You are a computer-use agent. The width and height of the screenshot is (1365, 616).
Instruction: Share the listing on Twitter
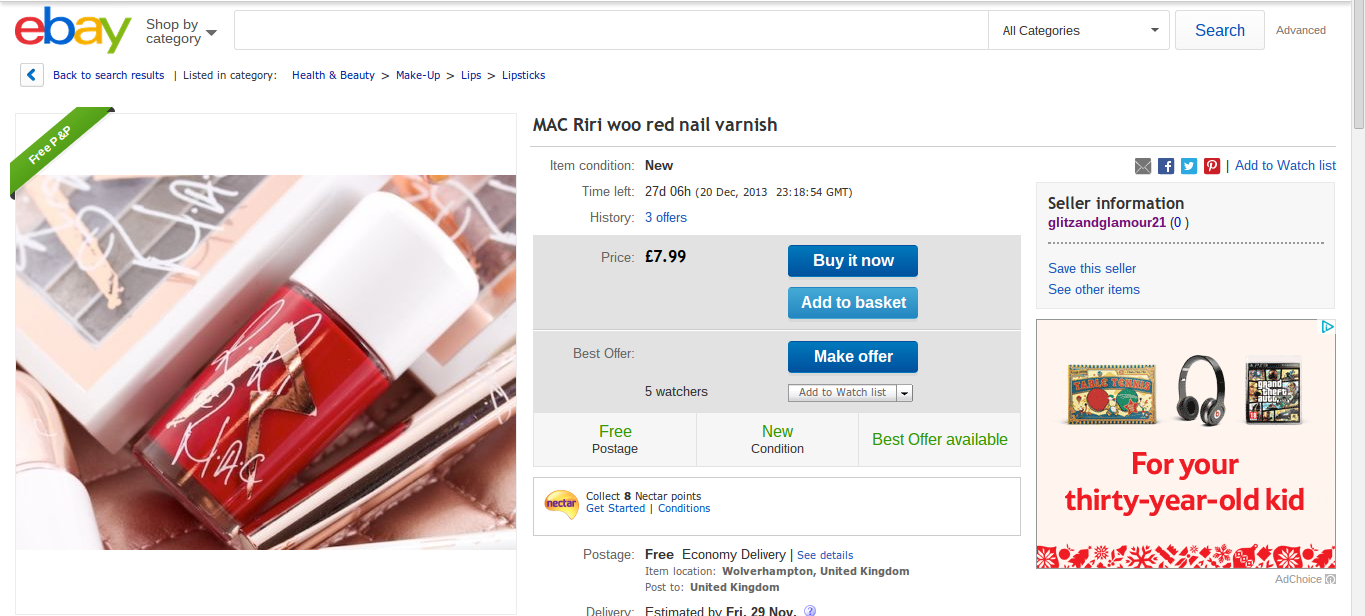pos(1189,166)
